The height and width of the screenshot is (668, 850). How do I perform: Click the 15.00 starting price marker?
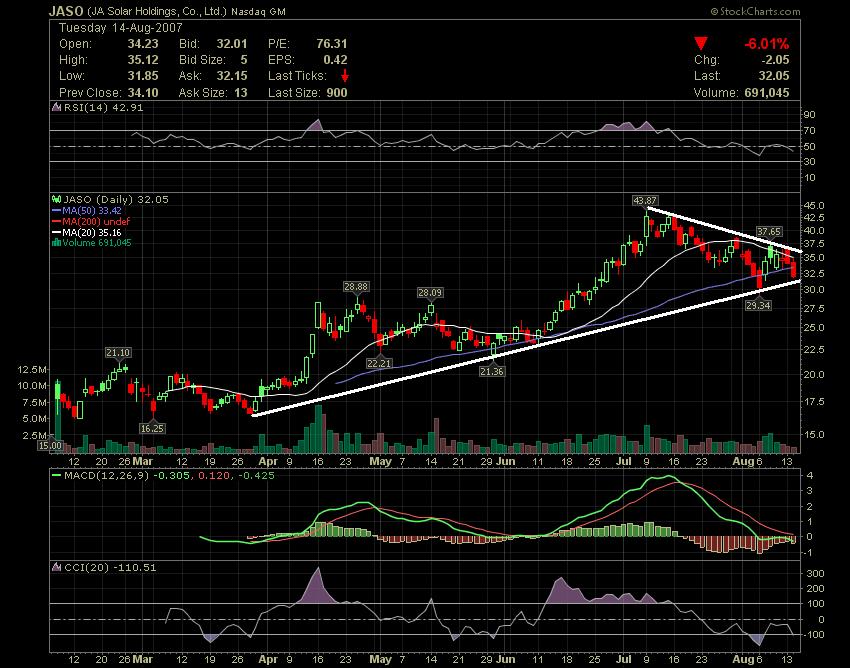(x=50, y=446)
